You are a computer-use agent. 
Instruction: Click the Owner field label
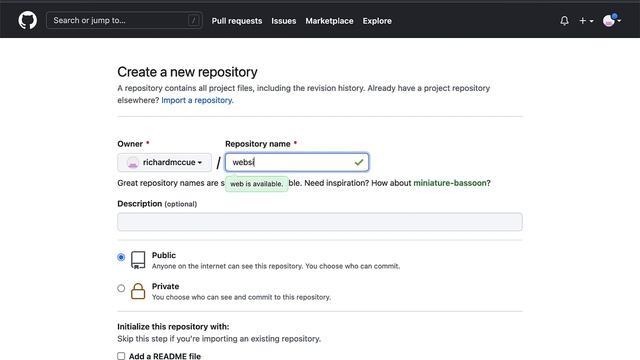point(130,144)
